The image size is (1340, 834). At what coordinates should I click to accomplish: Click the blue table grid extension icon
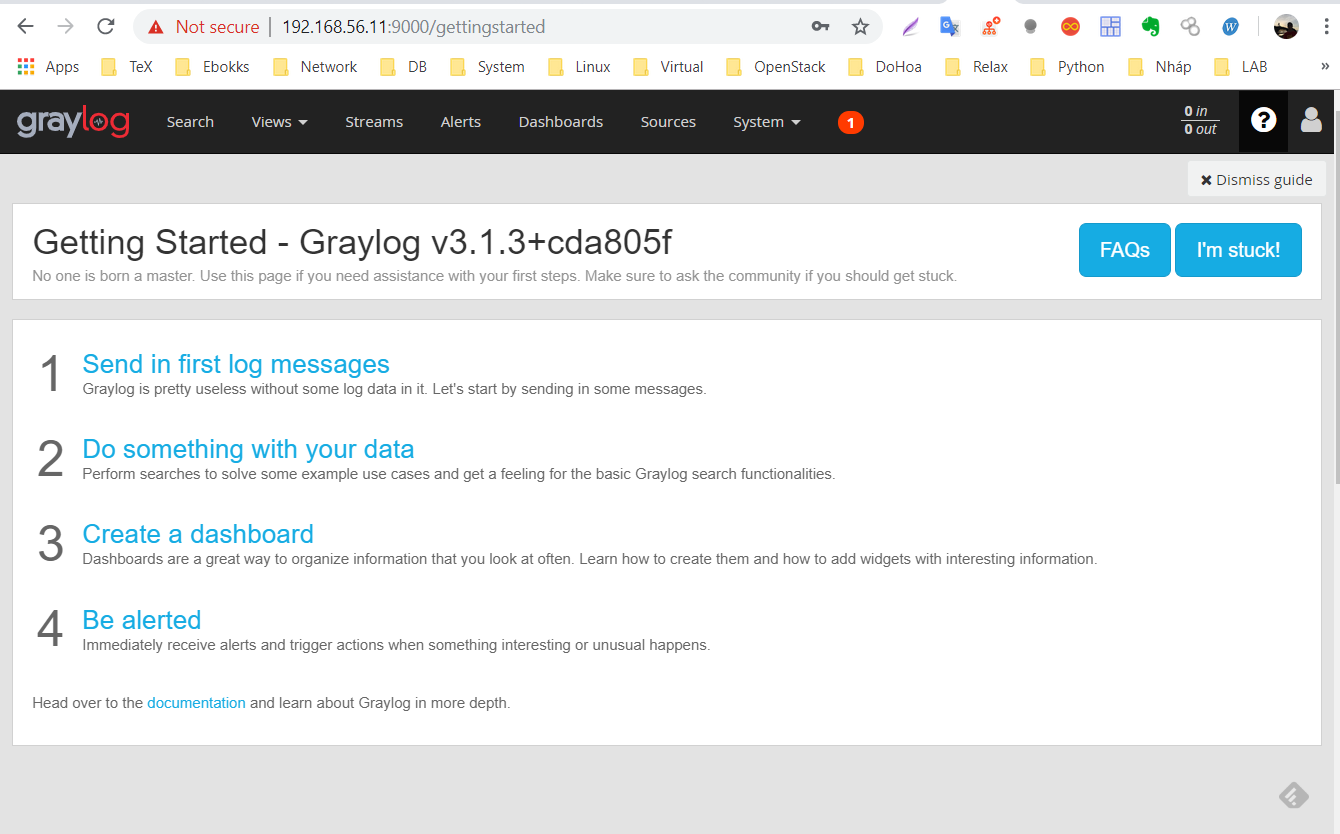(x=1110, y=27)
